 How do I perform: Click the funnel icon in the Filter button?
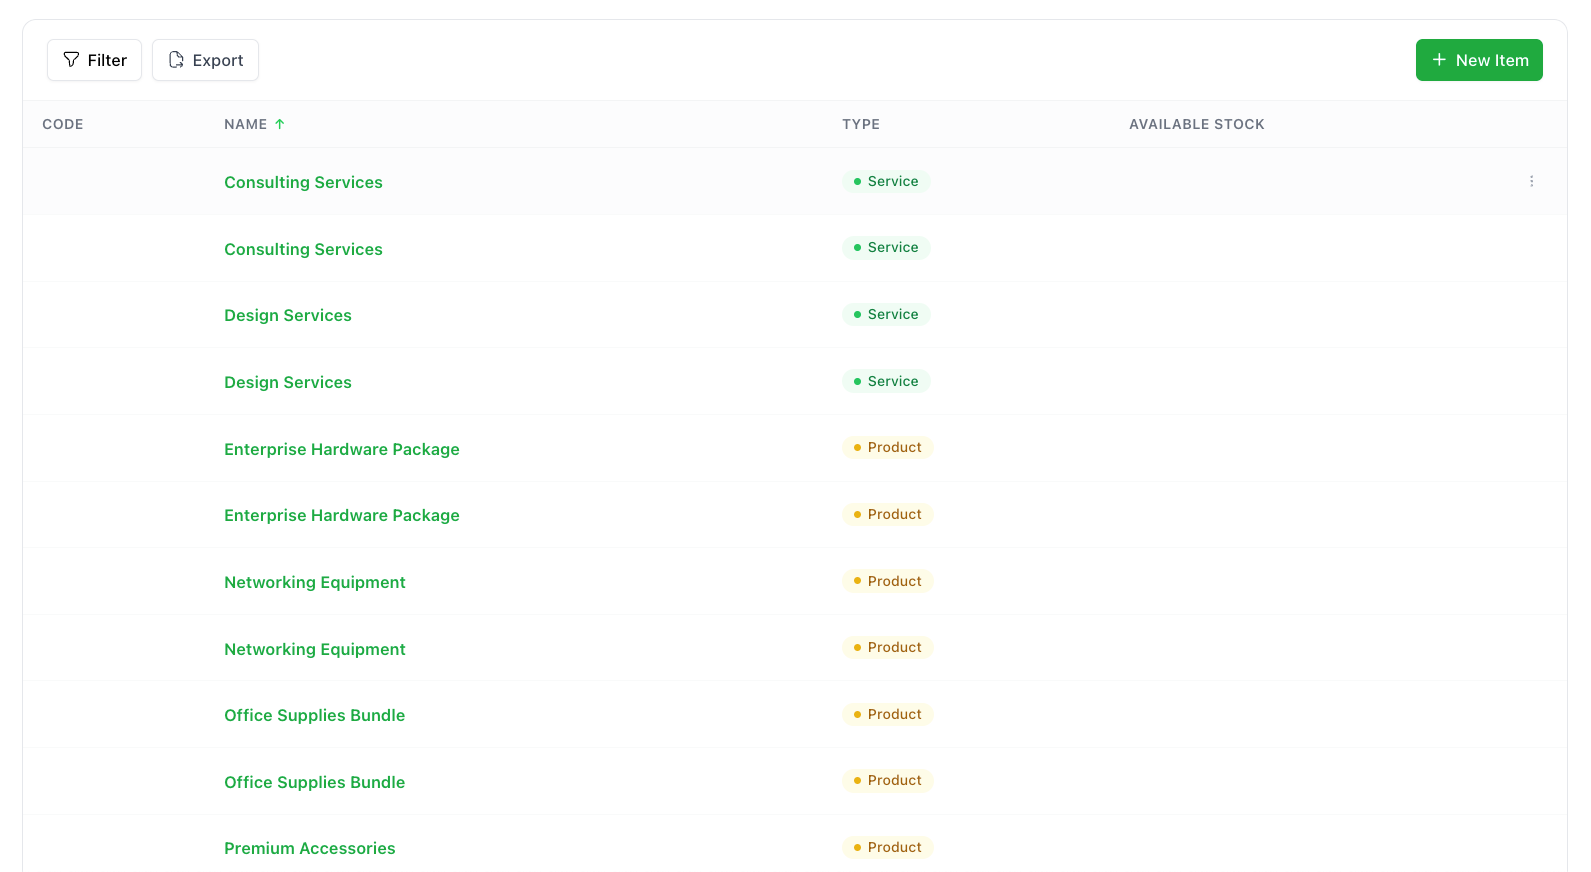tap(71, 60)
